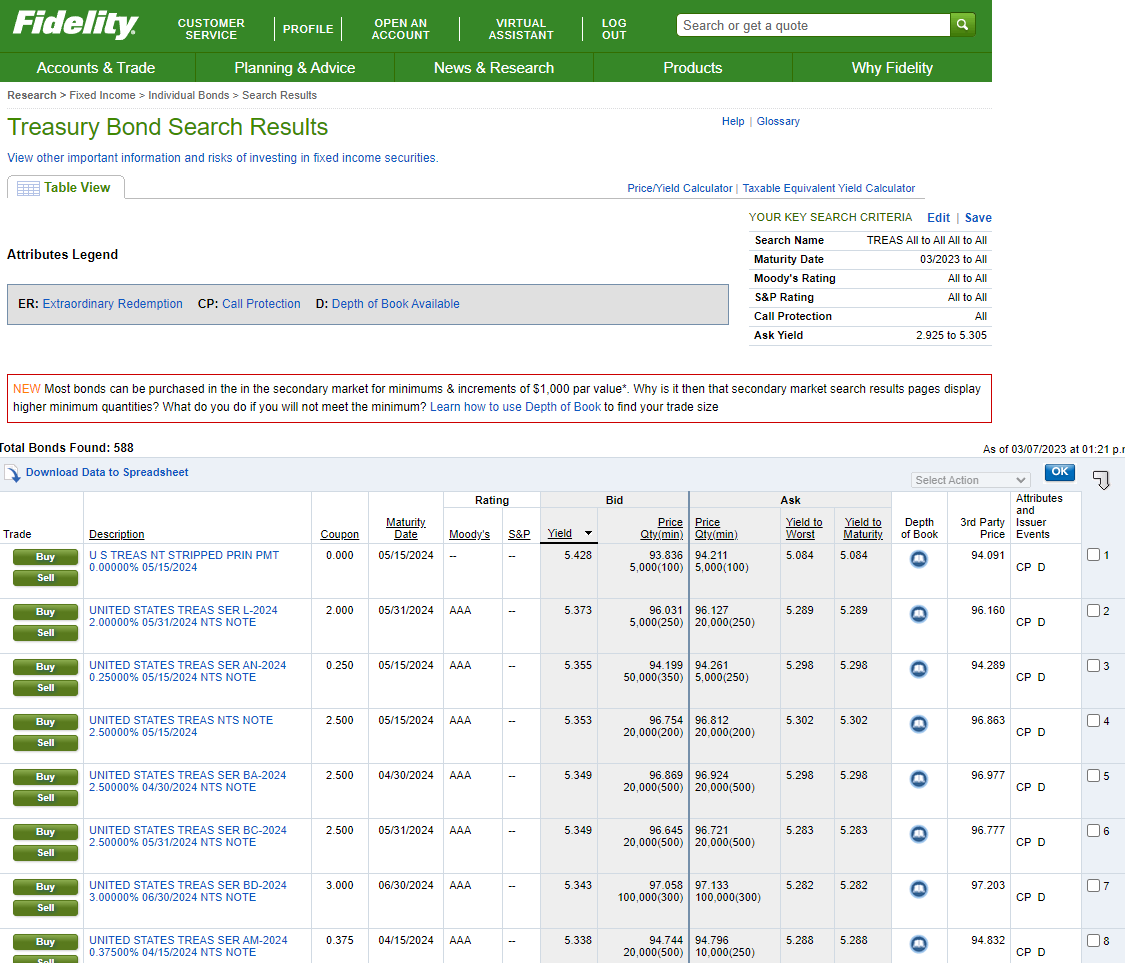Open Depth of Book for SER BC-2024

click(x=918, y=834)
